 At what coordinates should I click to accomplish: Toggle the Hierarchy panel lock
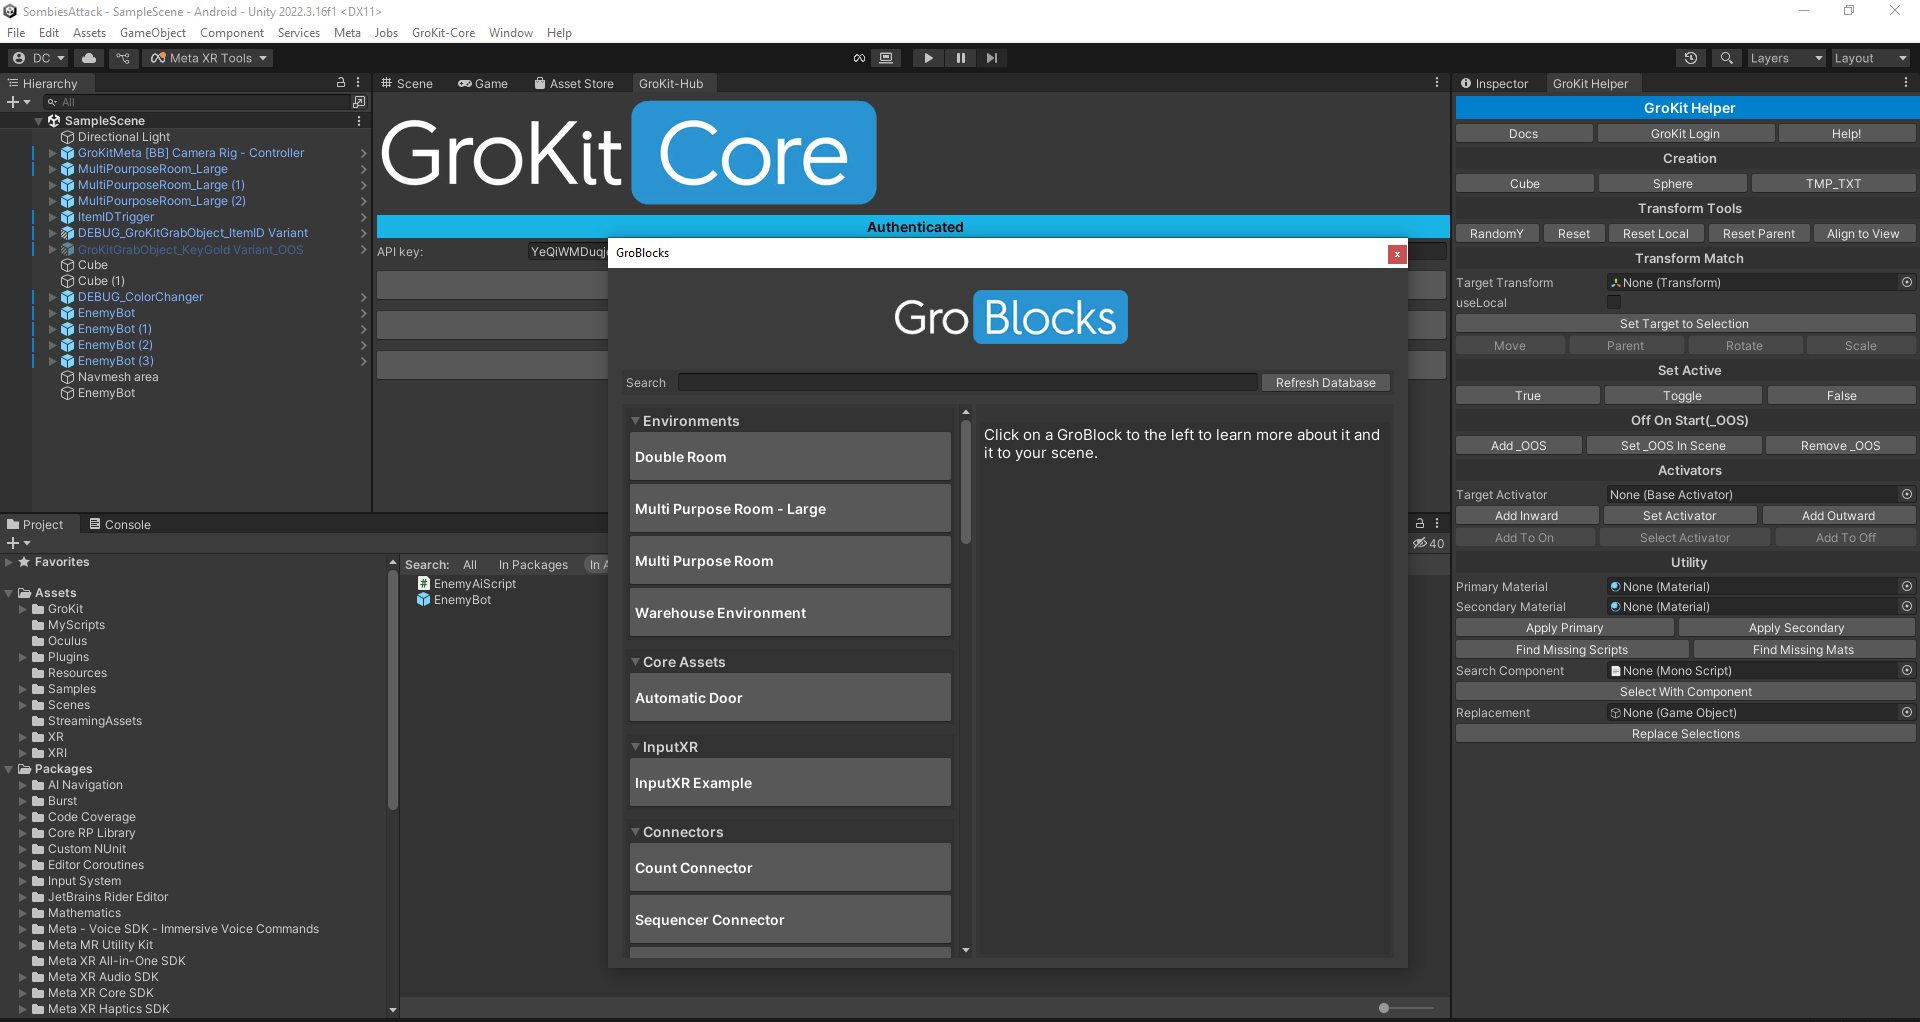[x=341, y=83]
